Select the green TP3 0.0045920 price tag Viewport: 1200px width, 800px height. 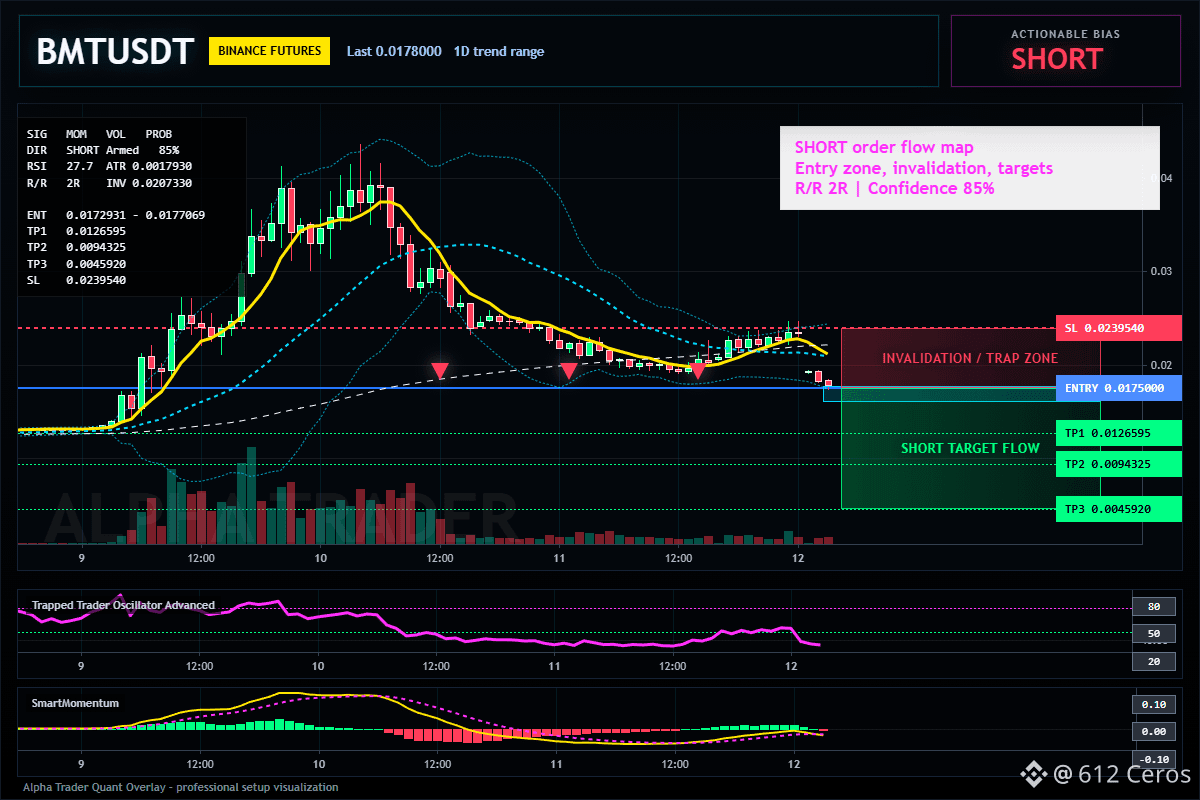tap(1119, 509)
